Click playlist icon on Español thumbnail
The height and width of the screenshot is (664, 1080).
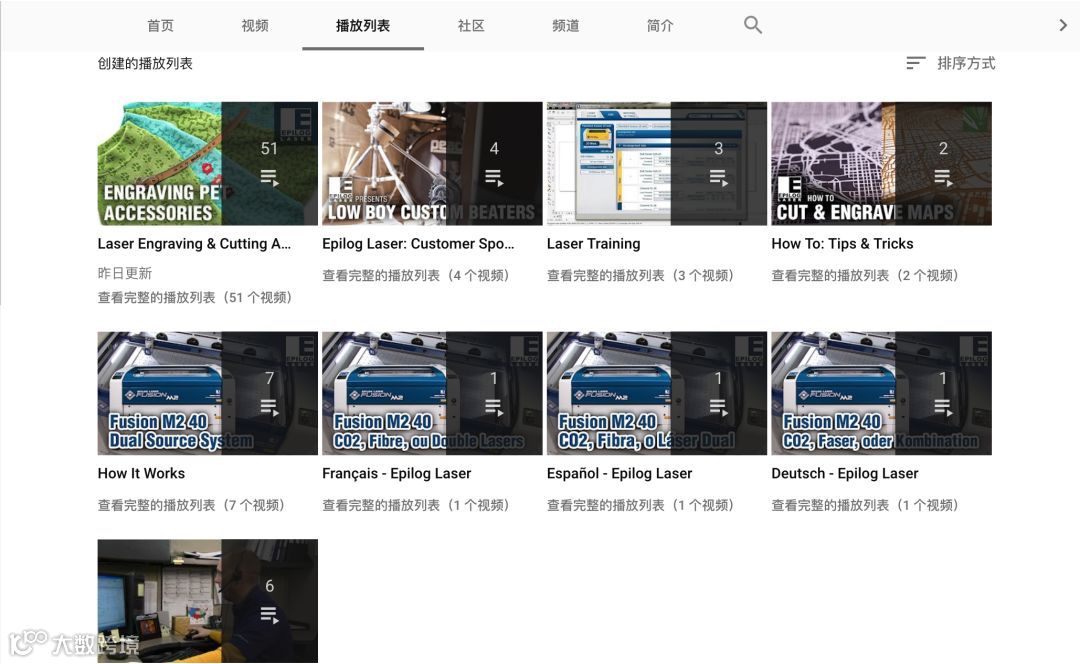(x=718, y=408)
